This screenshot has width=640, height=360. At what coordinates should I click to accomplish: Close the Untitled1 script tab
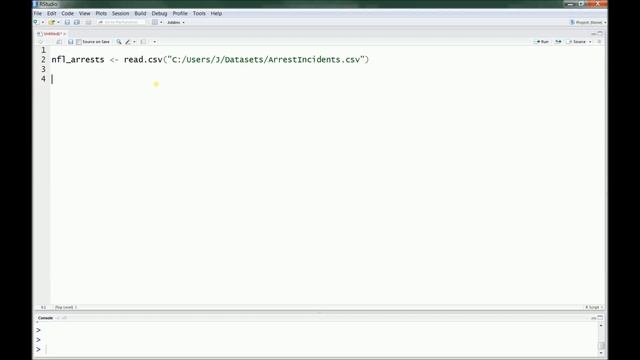click(64, 33)
